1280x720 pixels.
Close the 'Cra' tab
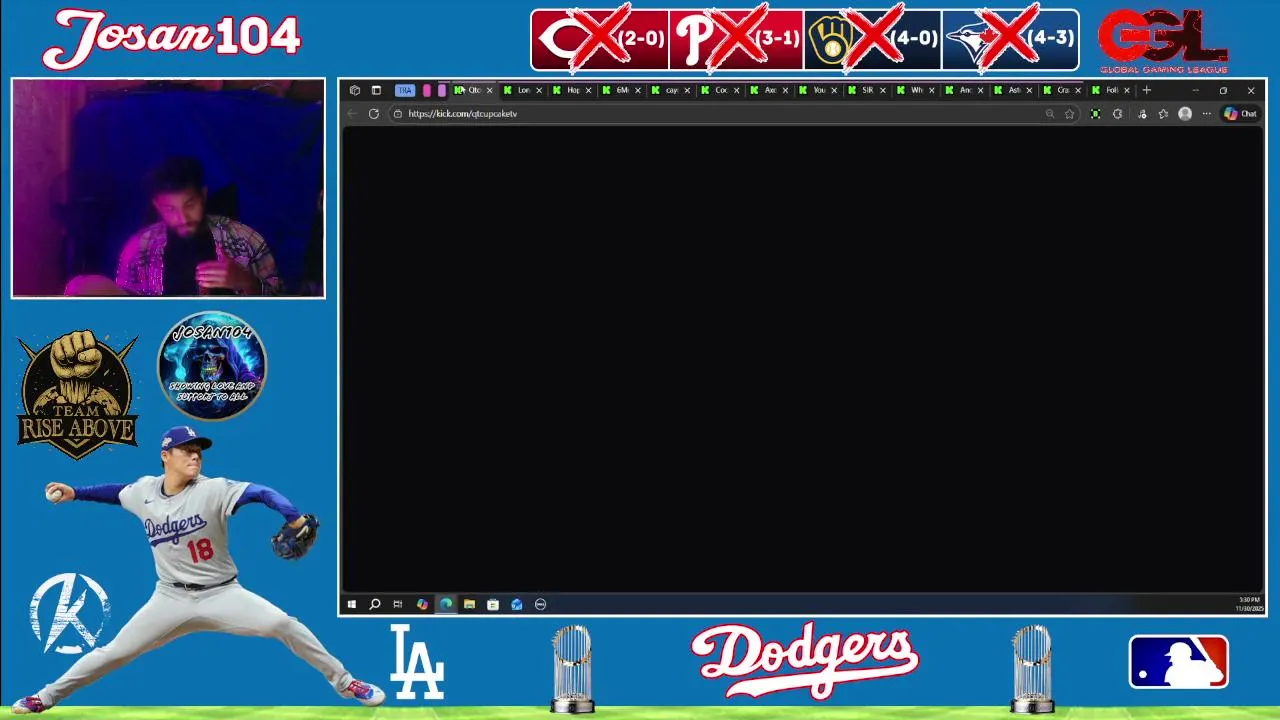click(x=1078, y=90)
